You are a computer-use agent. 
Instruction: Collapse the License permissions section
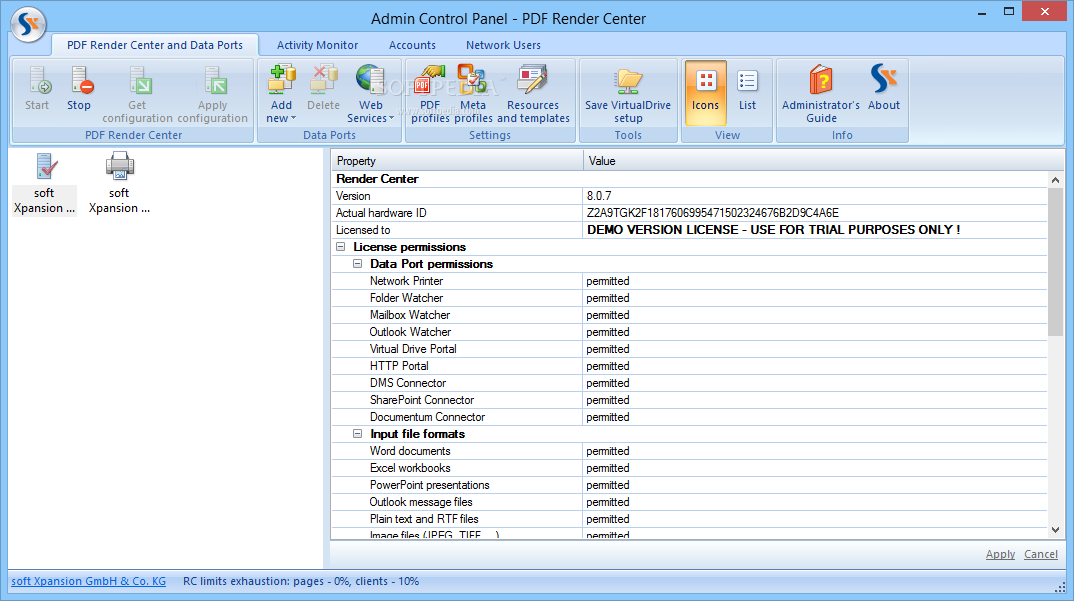coord(340,247)
